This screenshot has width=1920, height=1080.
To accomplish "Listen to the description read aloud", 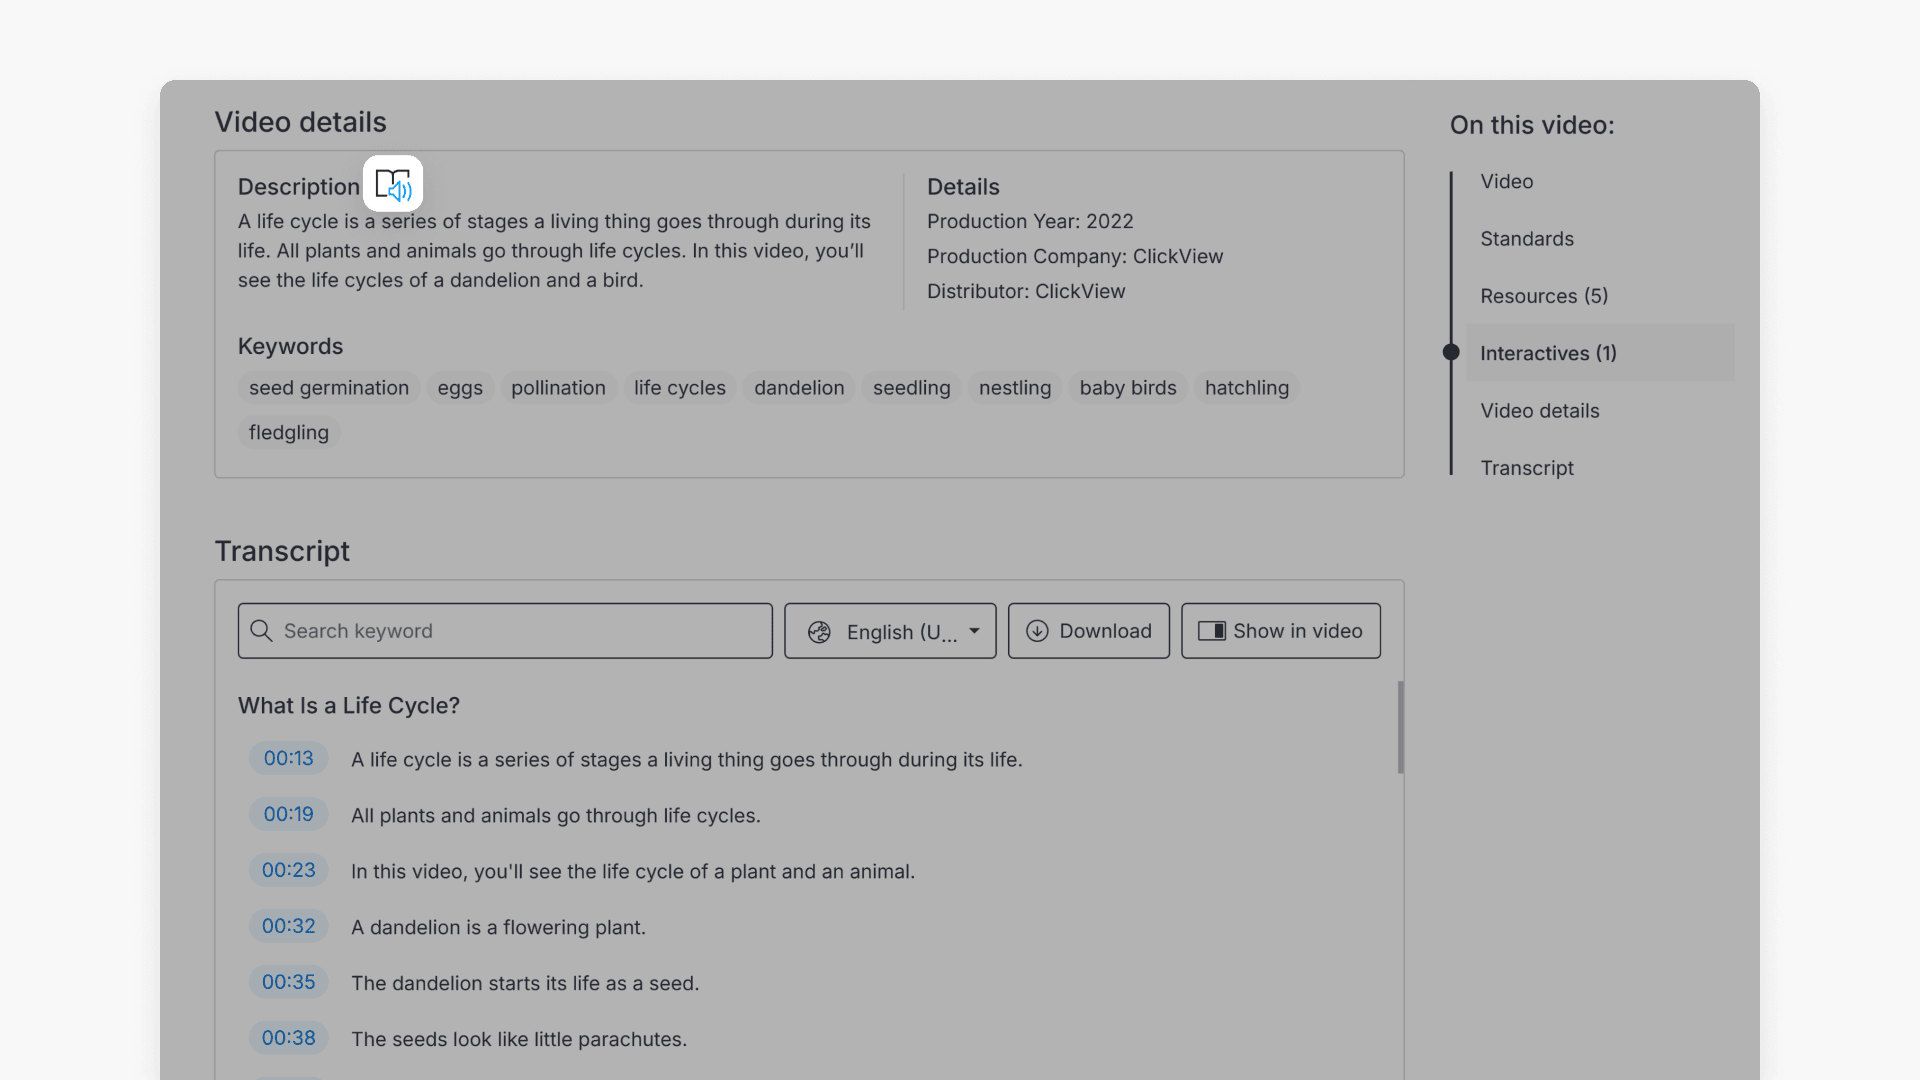I will pyautogui.click(x=393, y=184).
